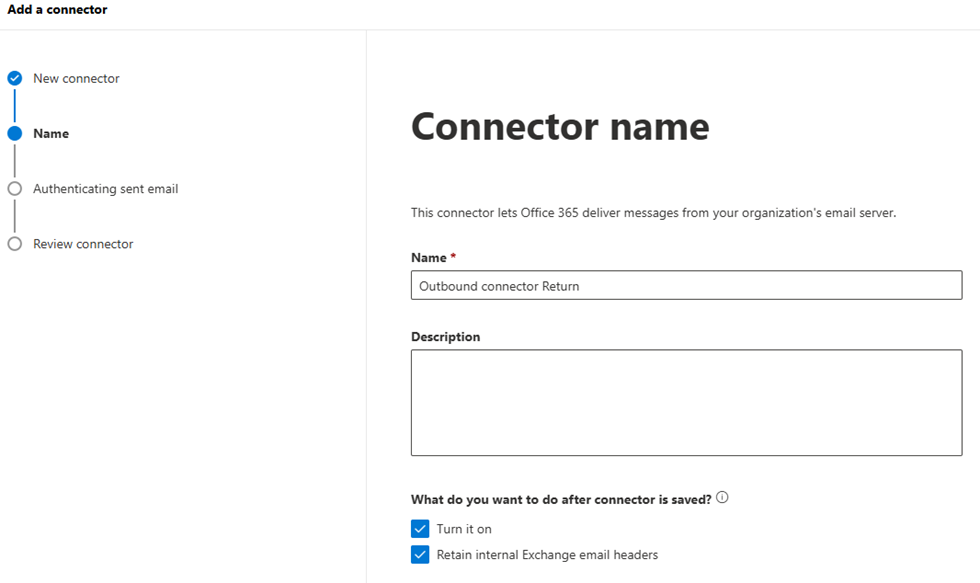Open the Review connector step

coord(83,244)
